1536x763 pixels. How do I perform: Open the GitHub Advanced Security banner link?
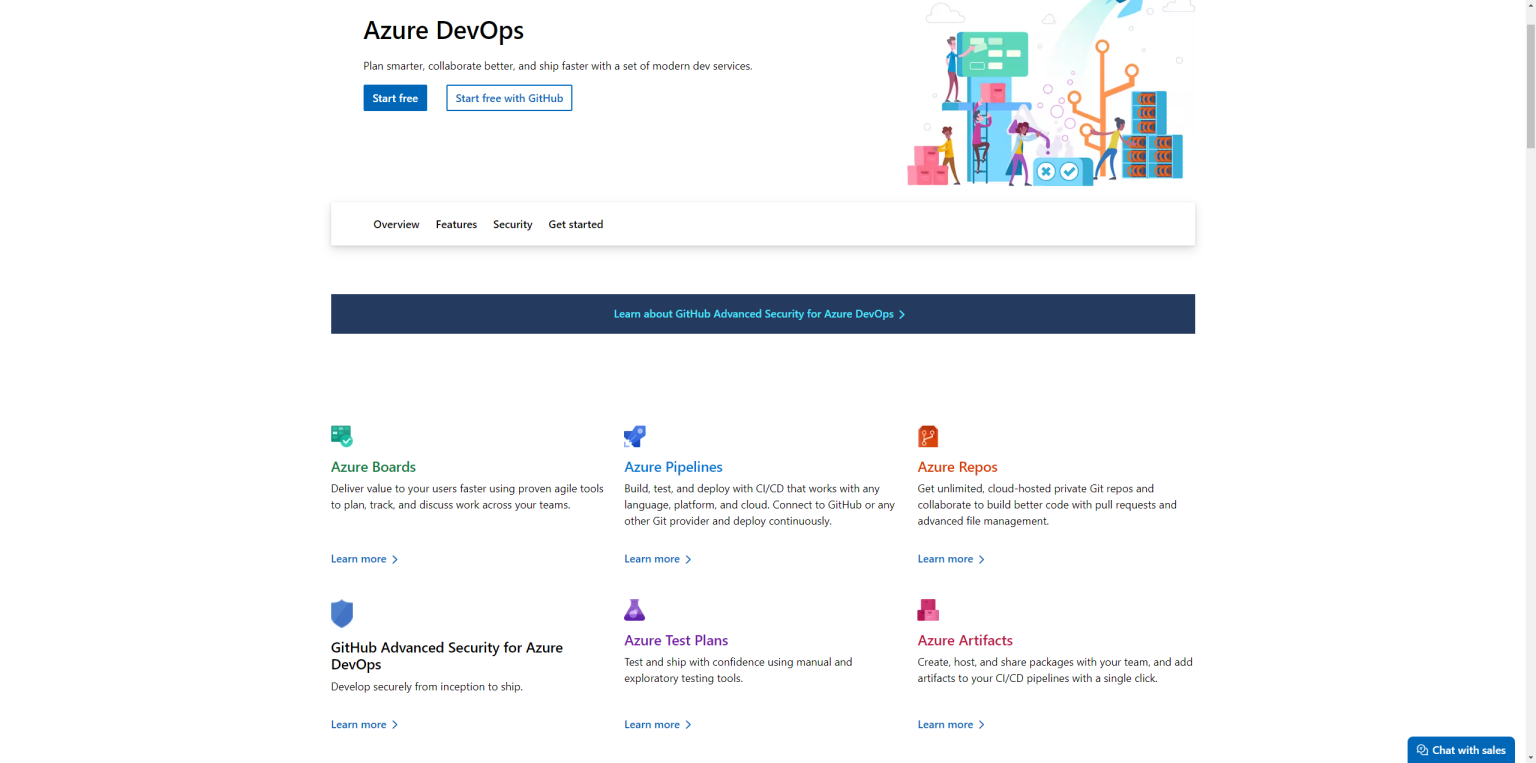(758, 314)
